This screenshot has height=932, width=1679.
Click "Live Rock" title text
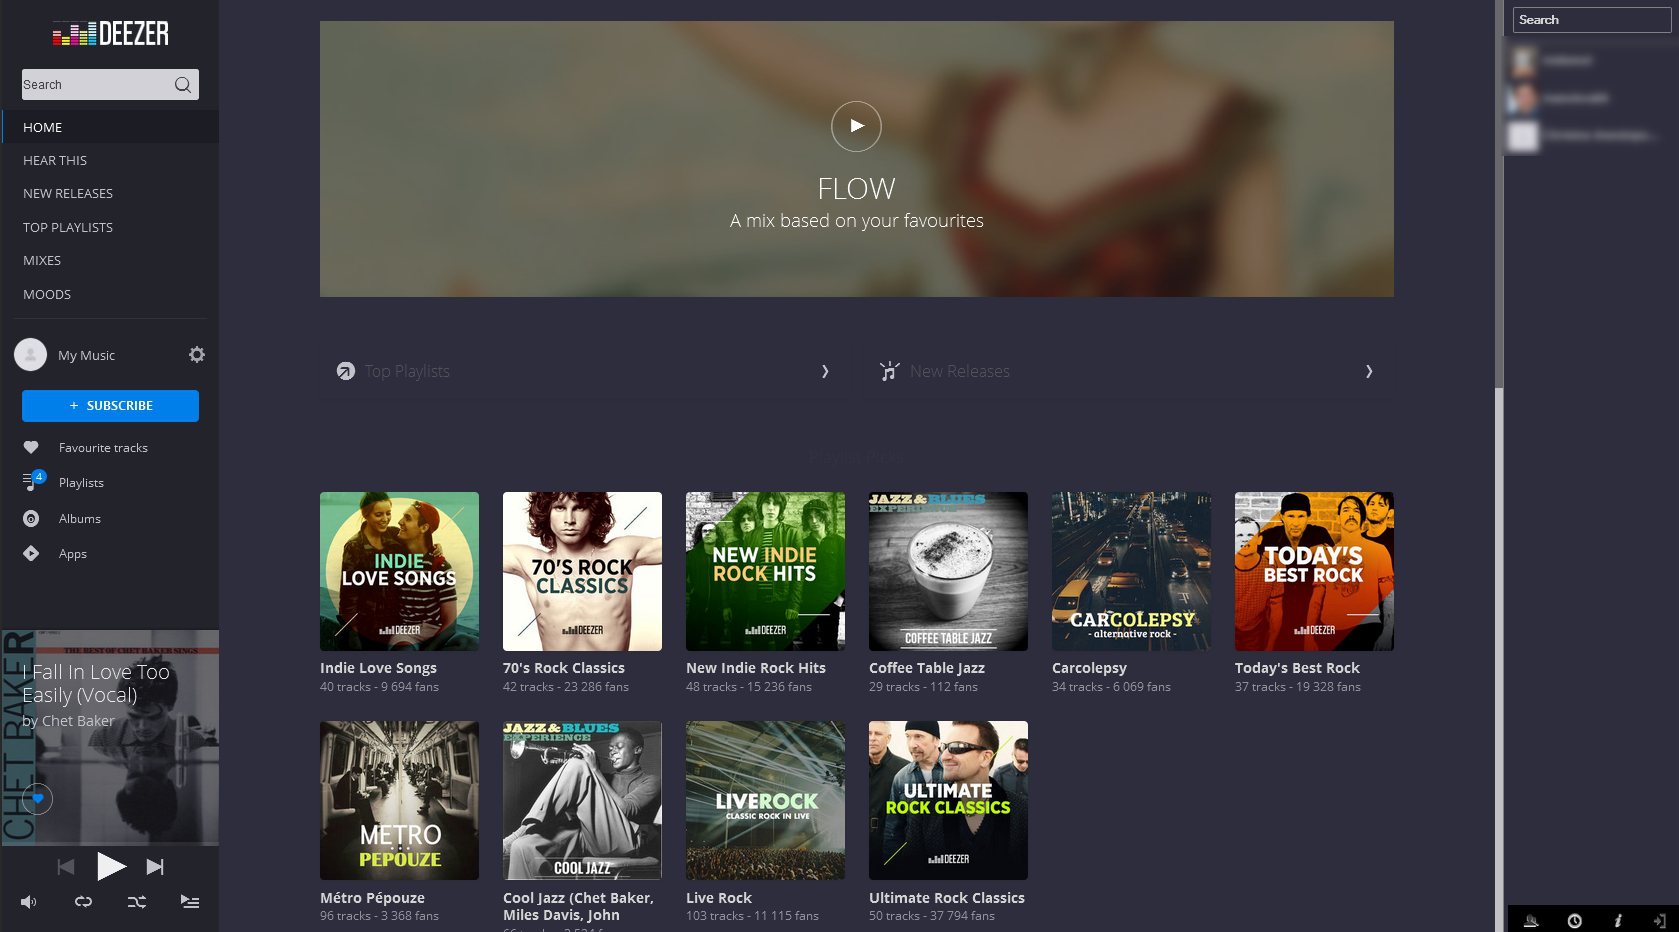pyautogui.click(x=719, y=898)
